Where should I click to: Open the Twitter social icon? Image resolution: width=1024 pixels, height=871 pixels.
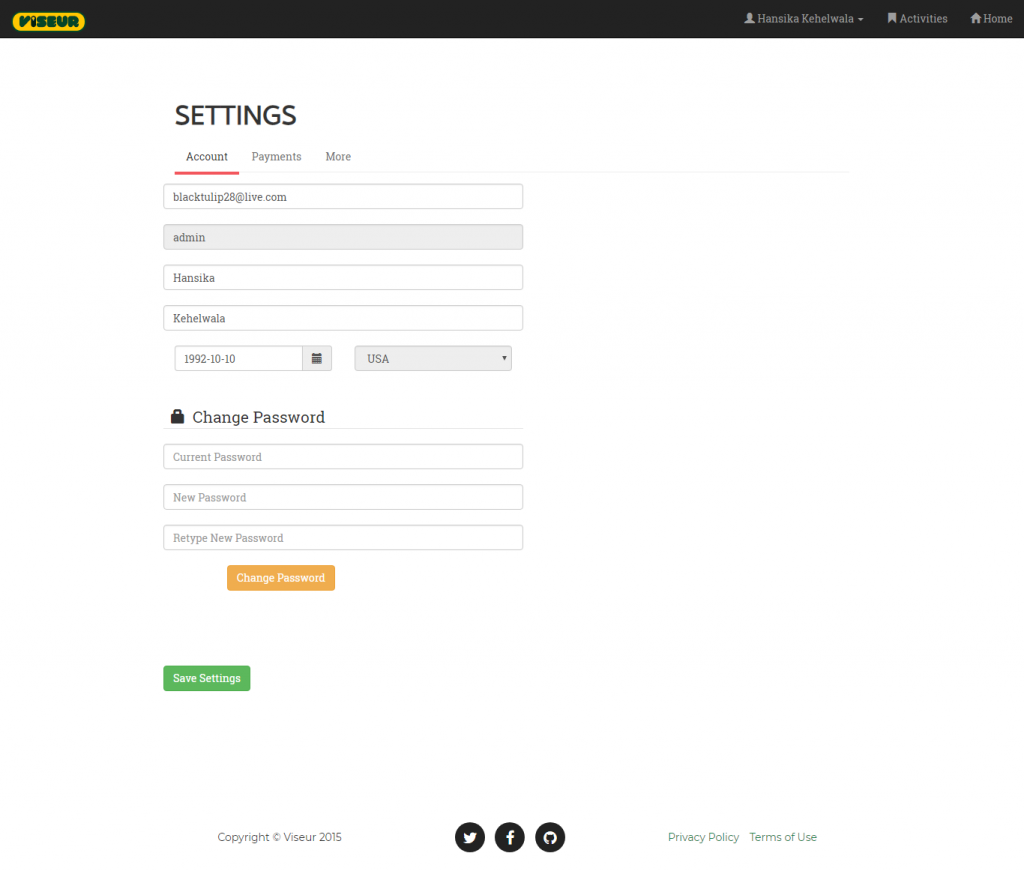(x=470, y=837)
